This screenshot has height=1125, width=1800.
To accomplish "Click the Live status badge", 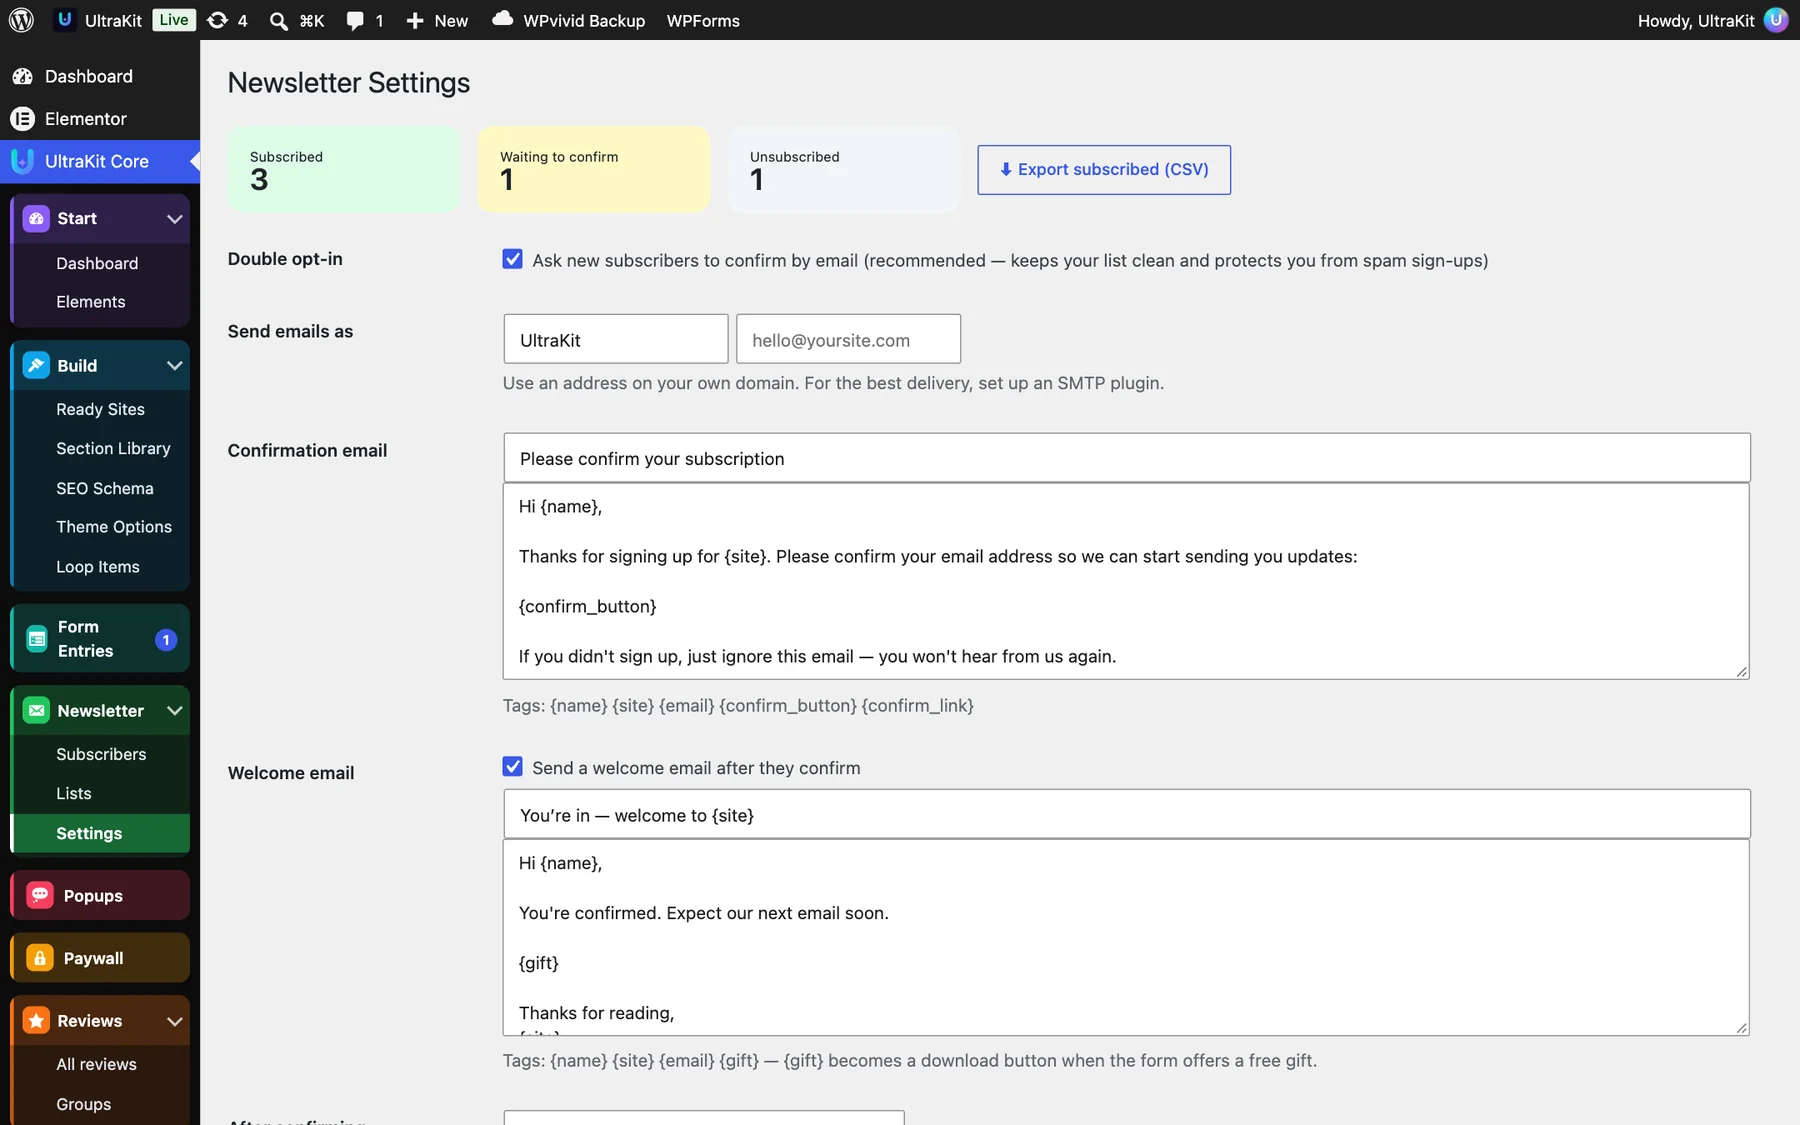I will (x=174, y=20).
